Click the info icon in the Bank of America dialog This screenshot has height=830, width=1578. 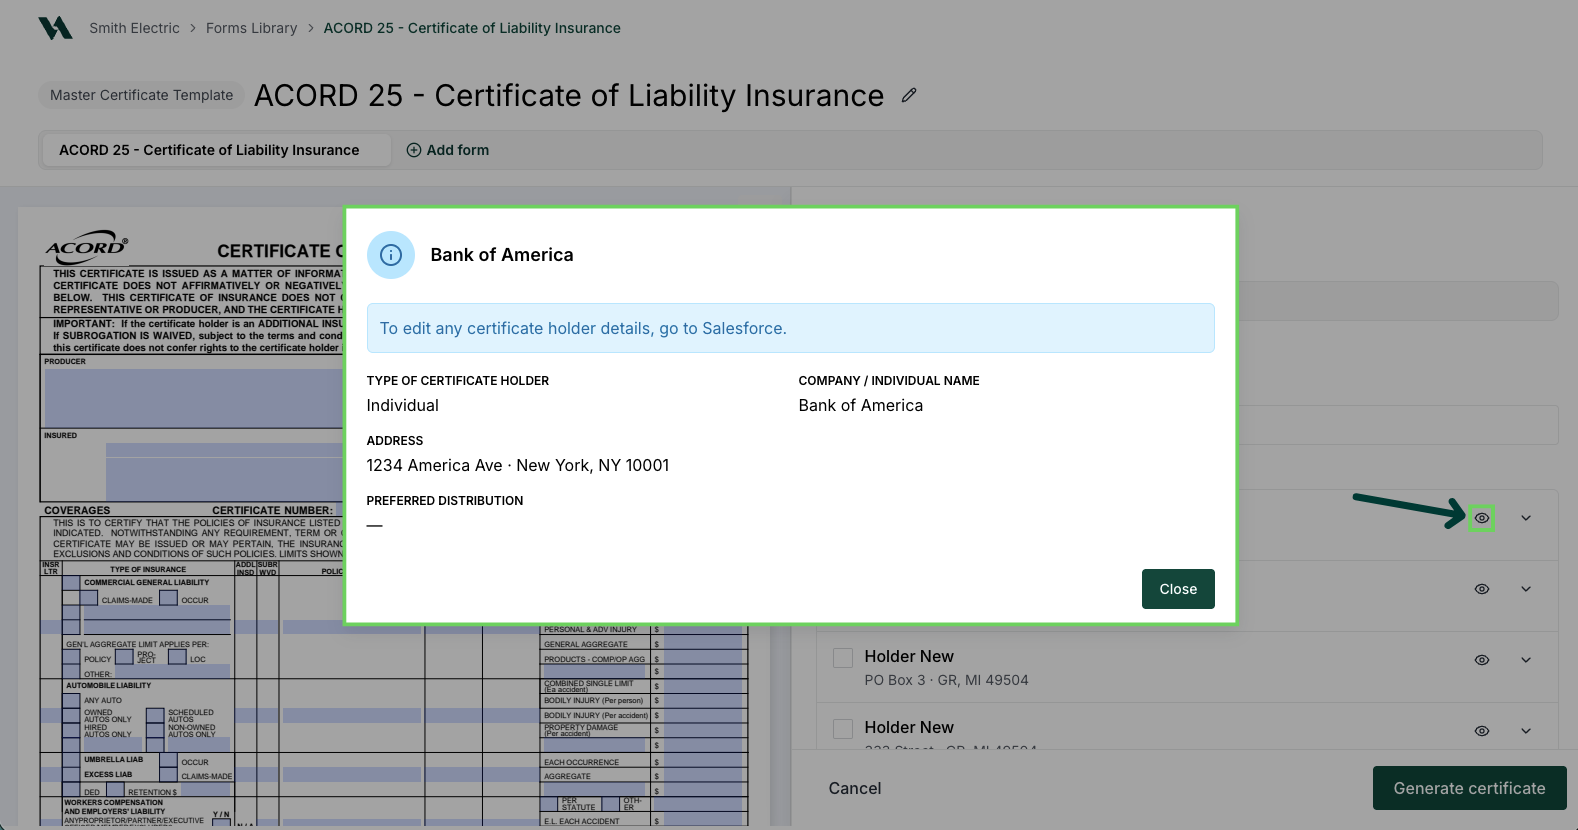pyautogui.click(x=391, y=255)
